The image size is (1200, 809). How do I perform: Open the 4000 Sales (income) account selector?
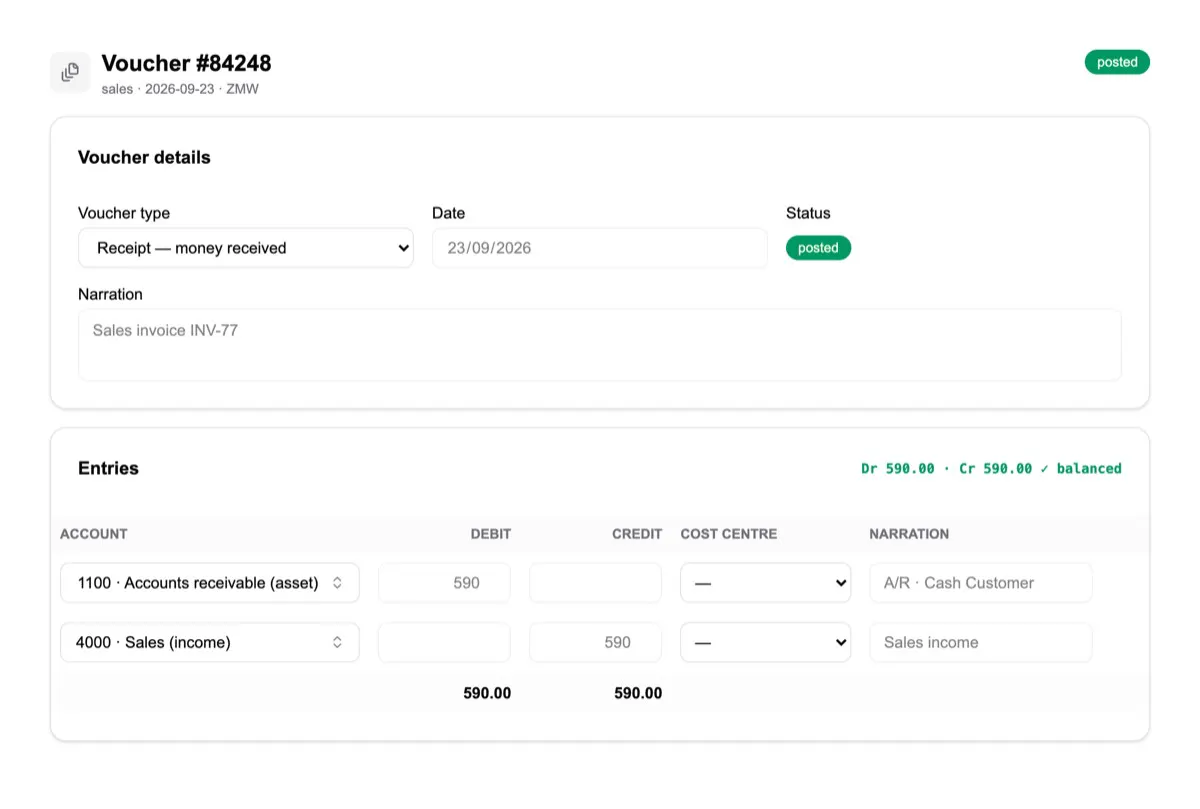(x=210, y=643)
